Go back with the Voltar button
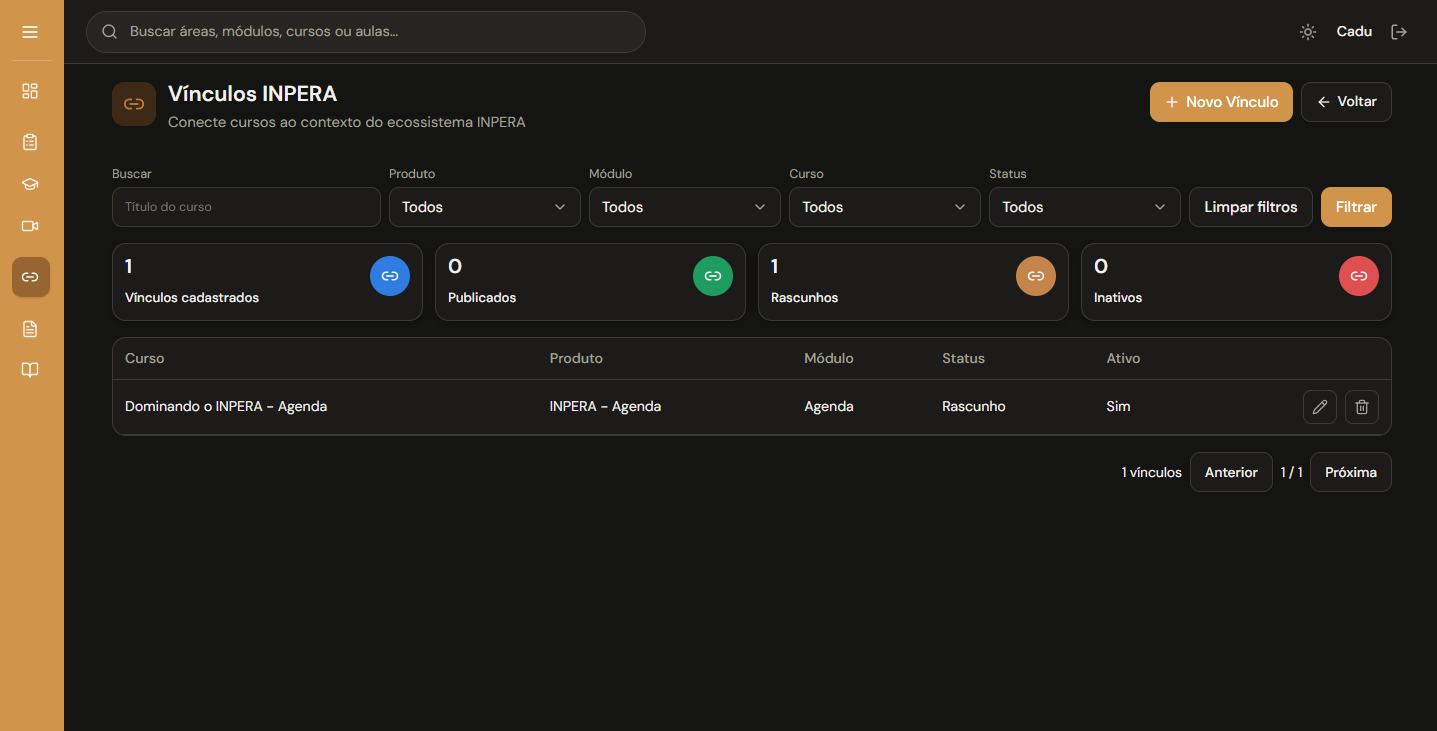The height and width of the screenshot is (731, 1437). point(1346,102)
